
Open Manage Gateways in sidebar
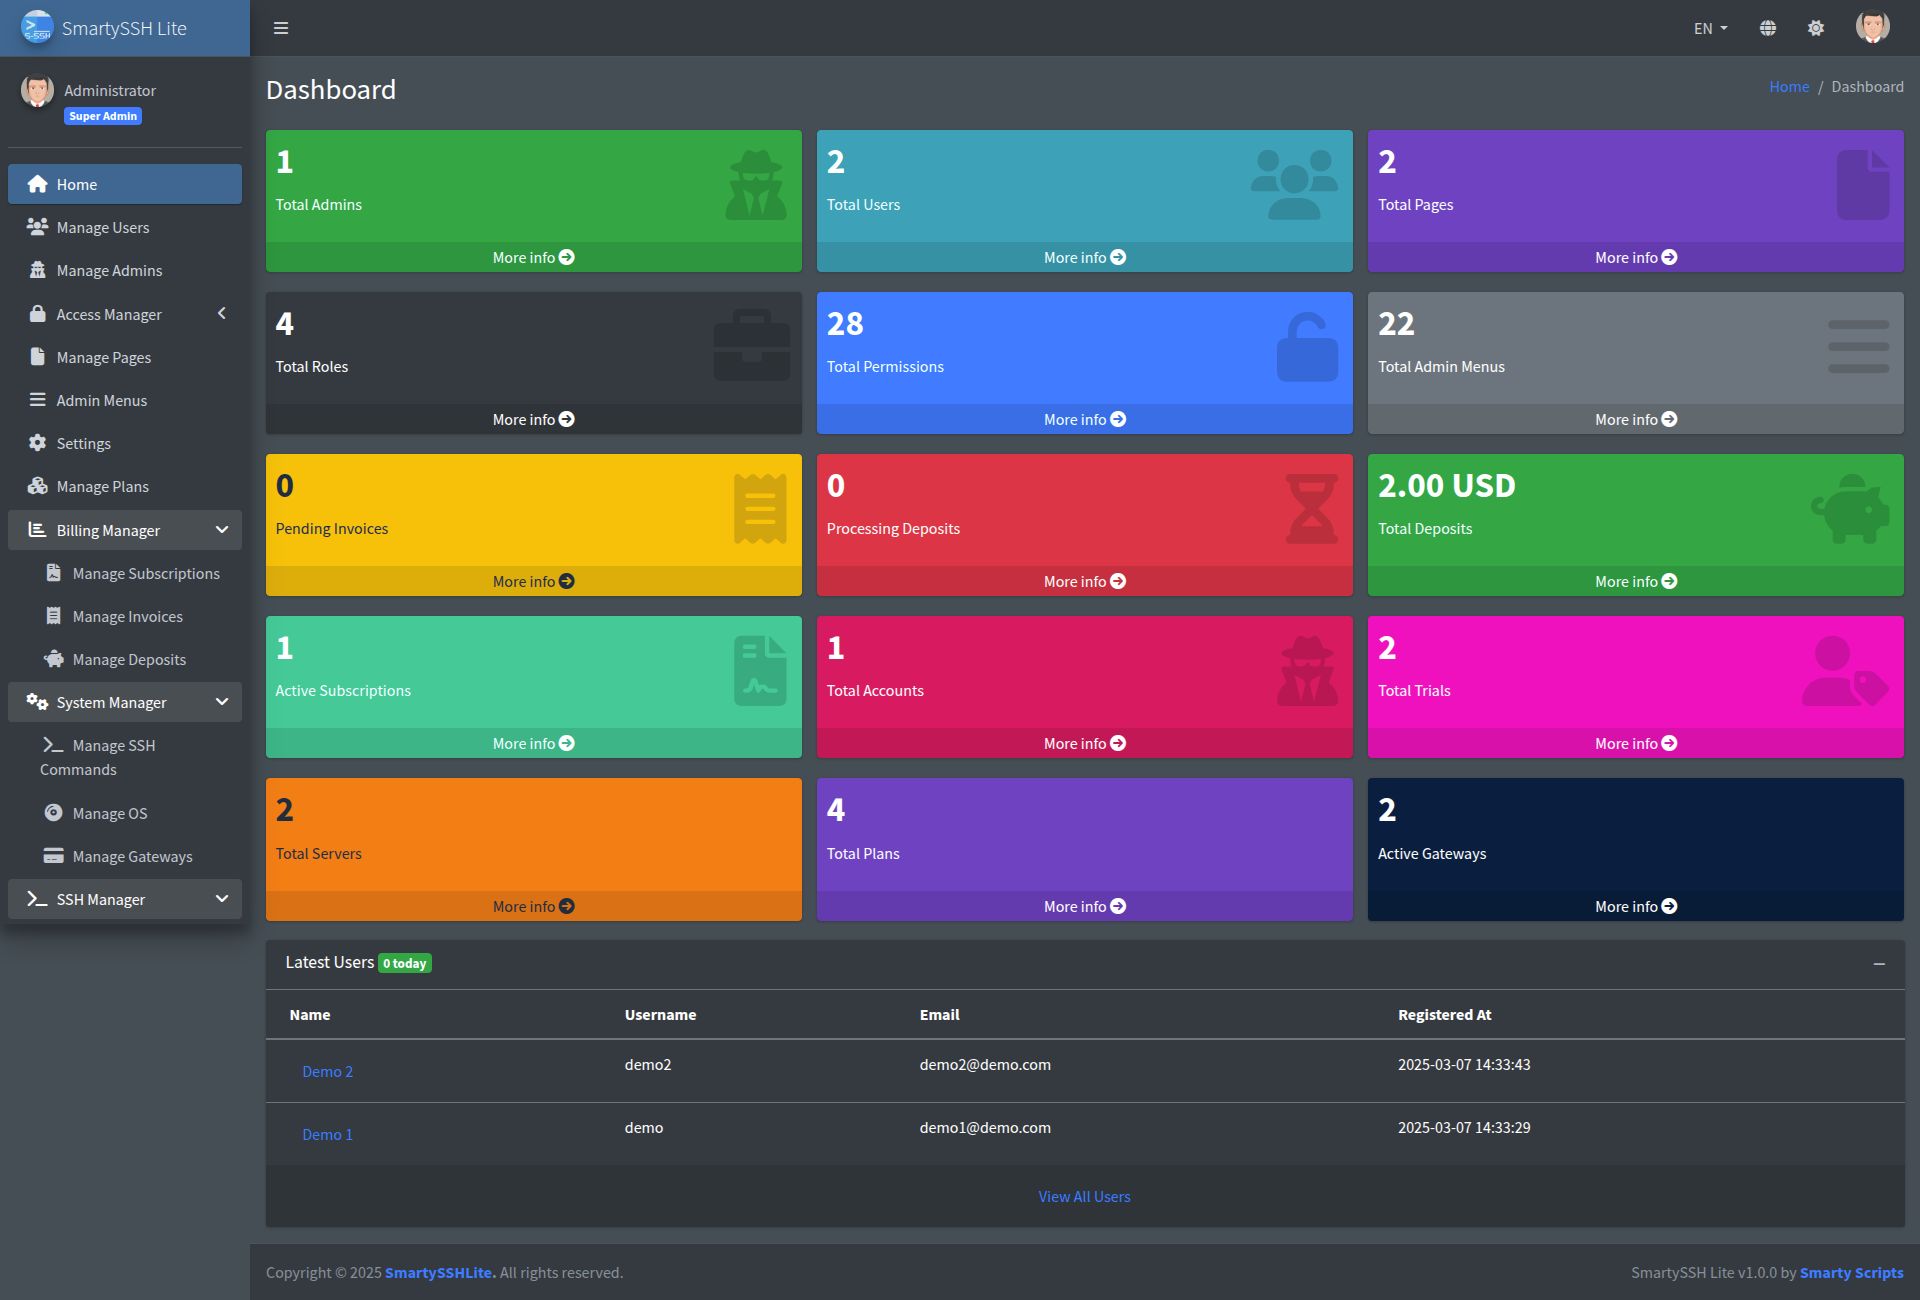[132, 856]
